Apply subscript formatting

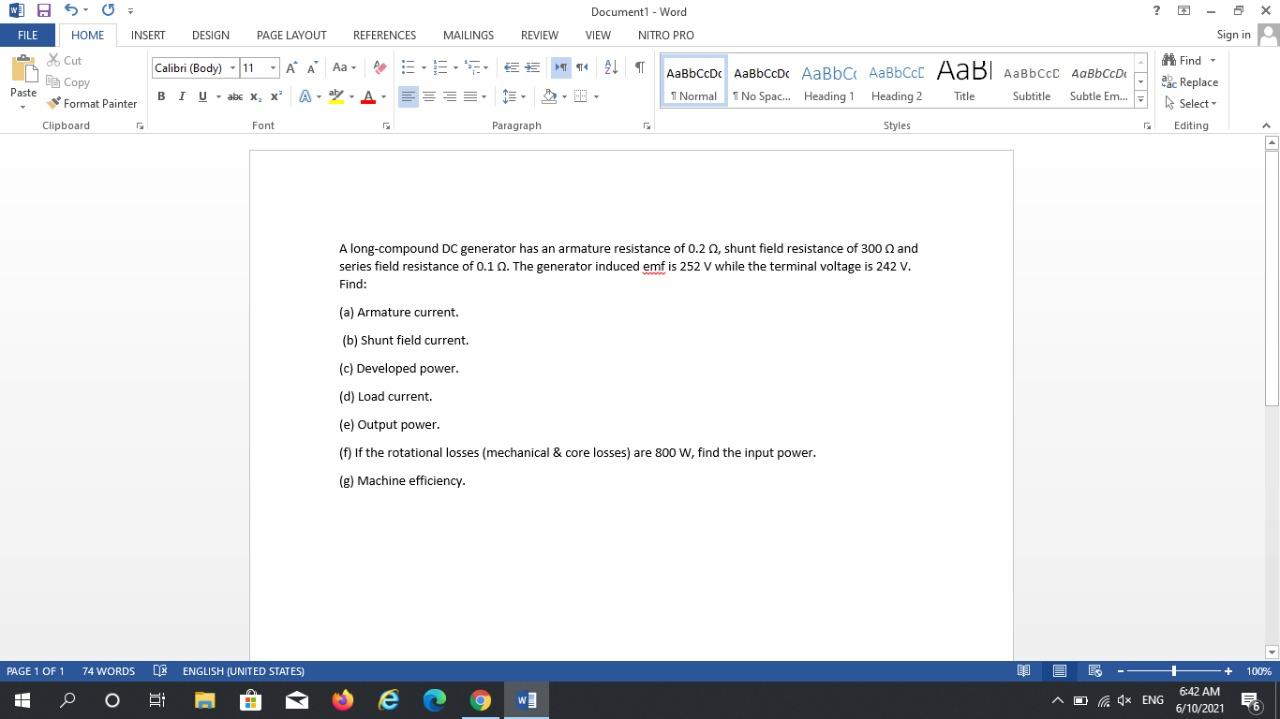(x=256, y=96)
